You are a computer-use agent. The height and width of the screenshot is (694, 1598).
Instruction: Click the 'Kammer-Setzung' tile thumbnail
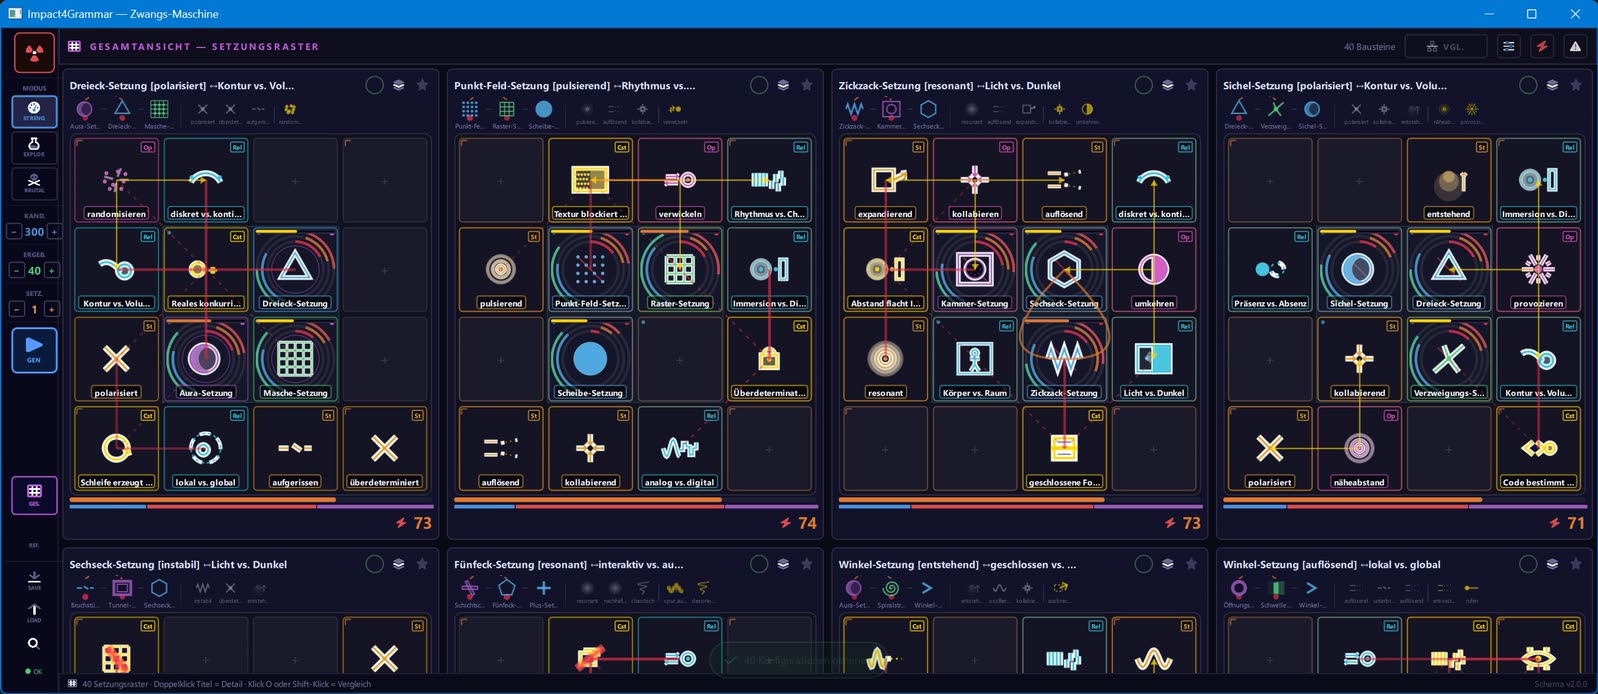[x=974, y=269]
